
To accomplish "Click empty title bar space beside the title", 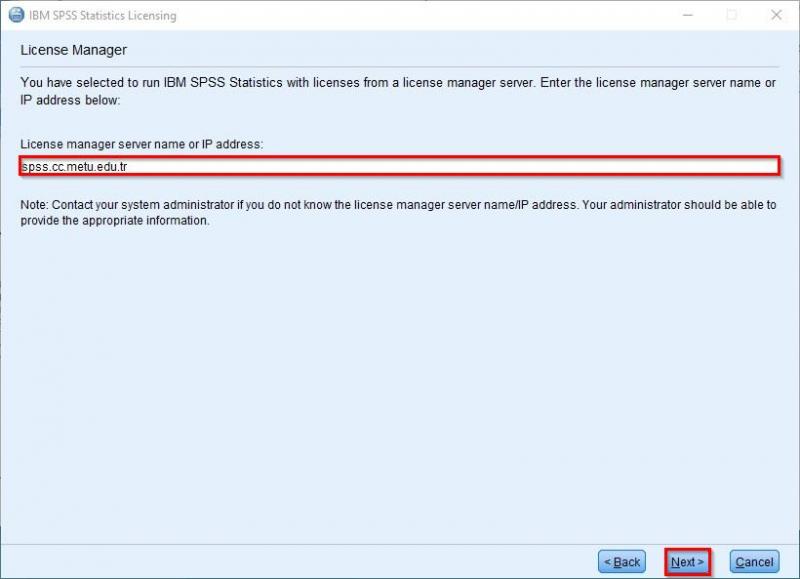I will coord(450,15).
